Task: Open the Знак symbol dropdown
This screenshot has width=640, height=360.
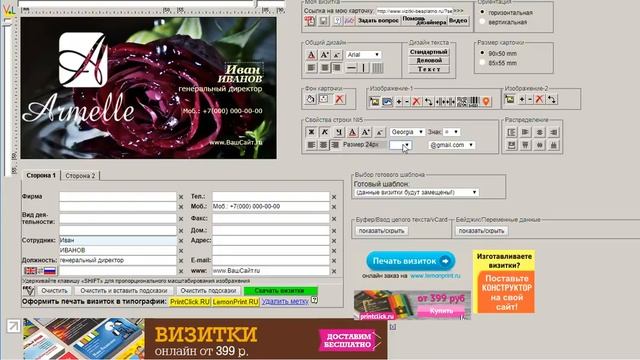Action: [451, 132]
